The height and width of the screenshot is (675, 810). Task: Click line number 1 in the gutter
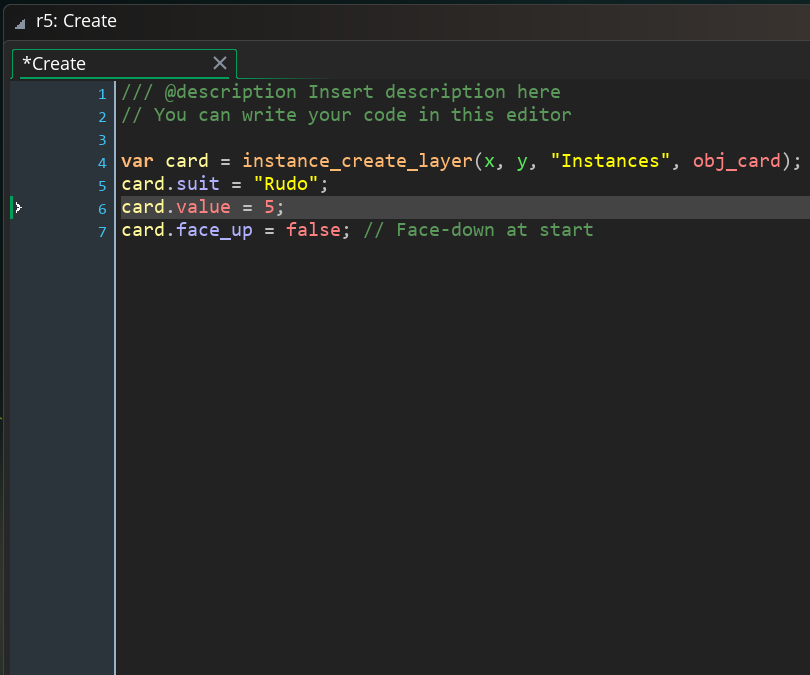tap(102, 94)
